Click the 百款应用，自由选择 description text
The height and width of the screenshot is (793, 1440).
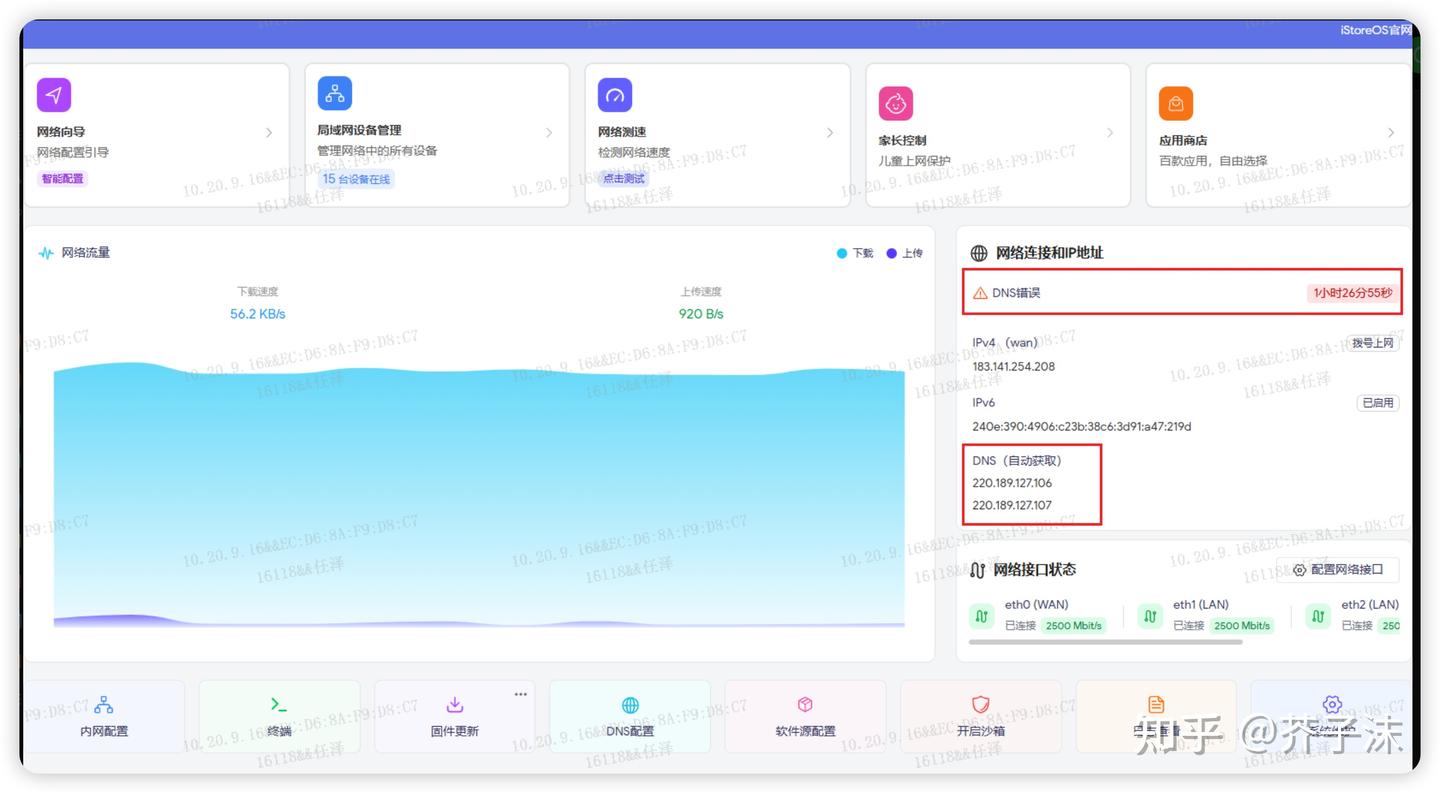1213,161
